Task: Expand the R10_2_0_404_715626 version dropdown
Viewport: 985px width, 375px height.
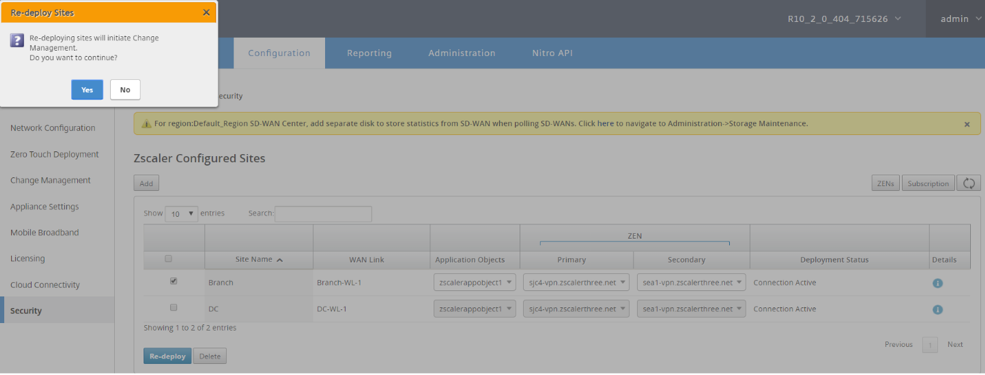Action: [844, 19]
